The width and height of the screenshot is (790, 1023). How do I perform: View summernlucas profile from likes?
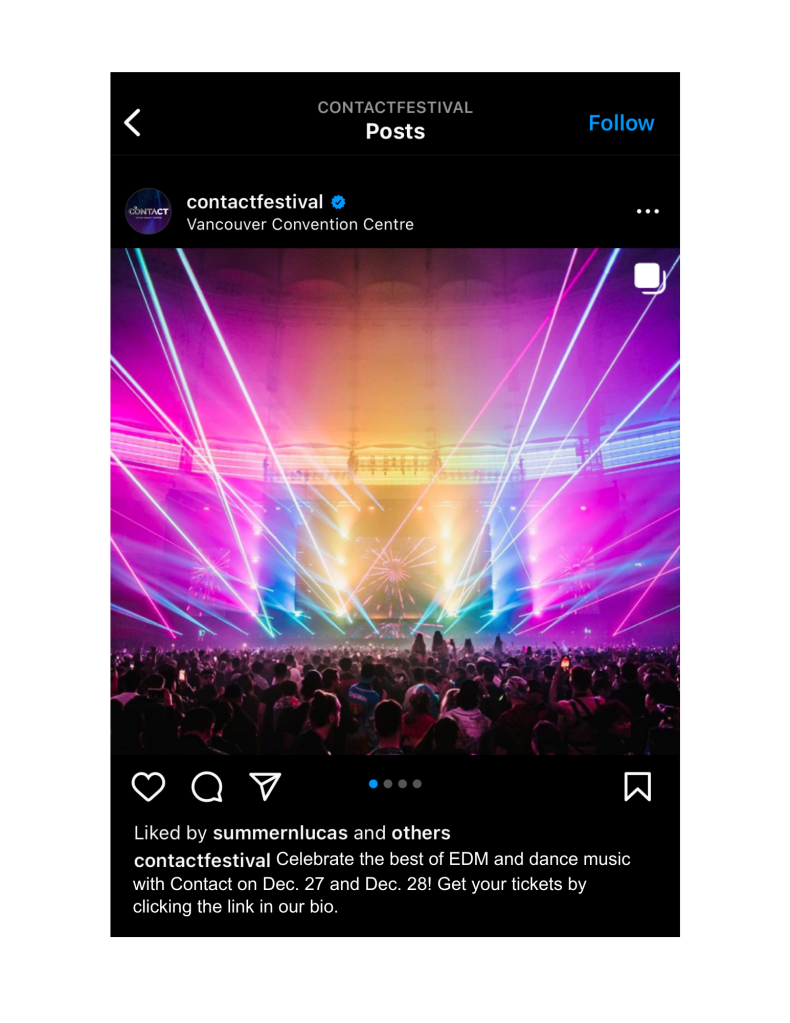pos(281,832)
